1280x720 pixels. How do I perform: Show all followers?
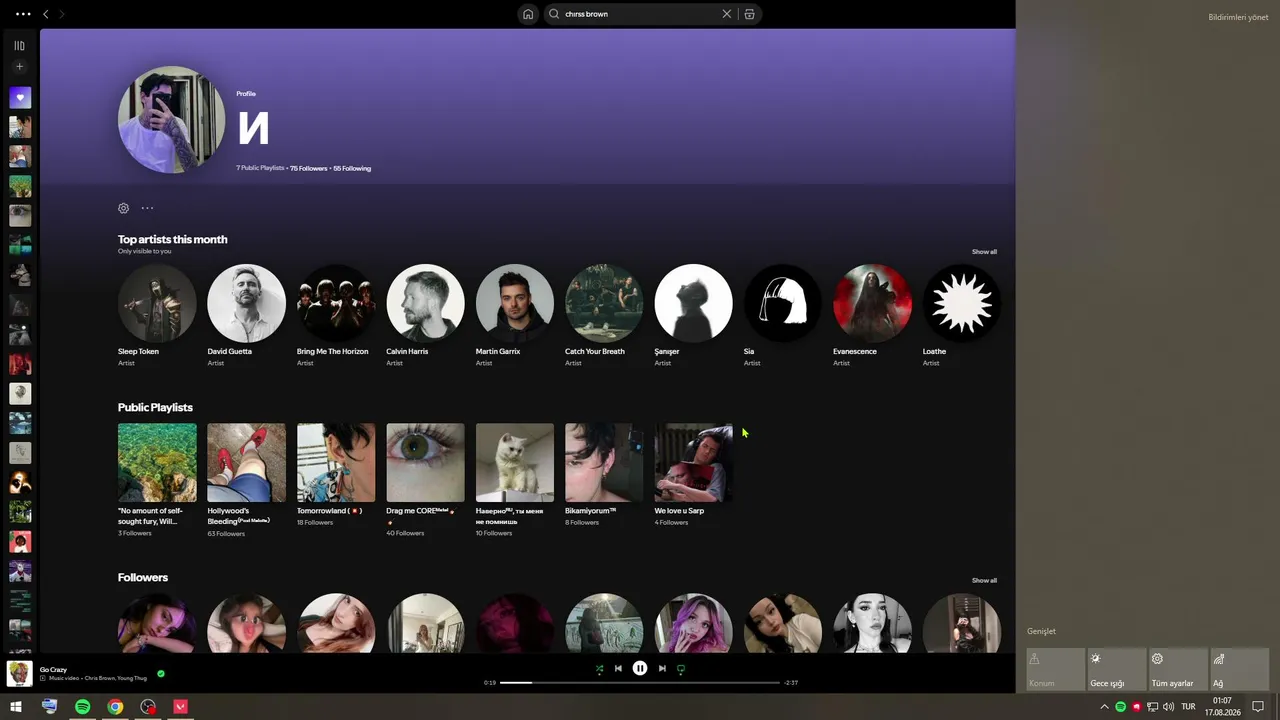point(984,580)
